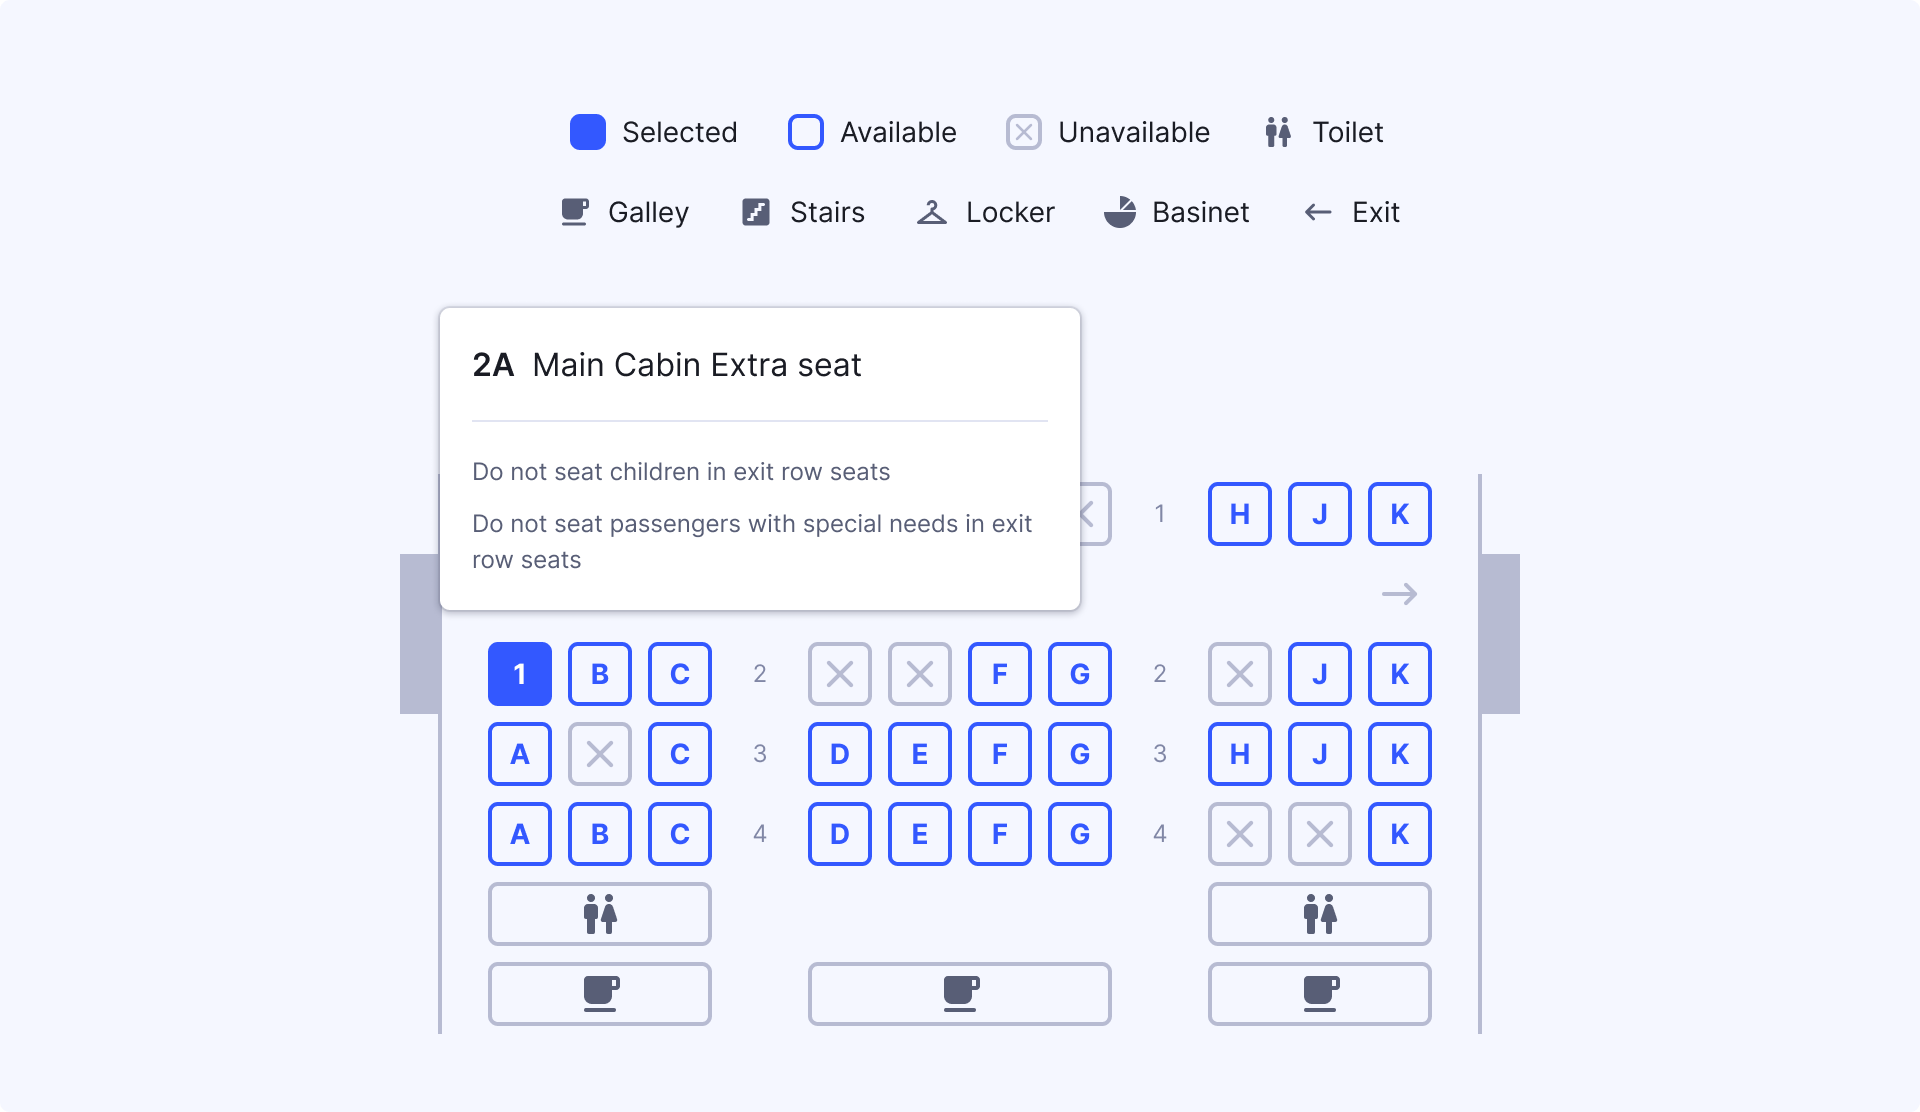The height and width of the screenshot is (1112, 1920).
Task: Click the Exit arrow icon in the legend
Action: point(1316,212)
